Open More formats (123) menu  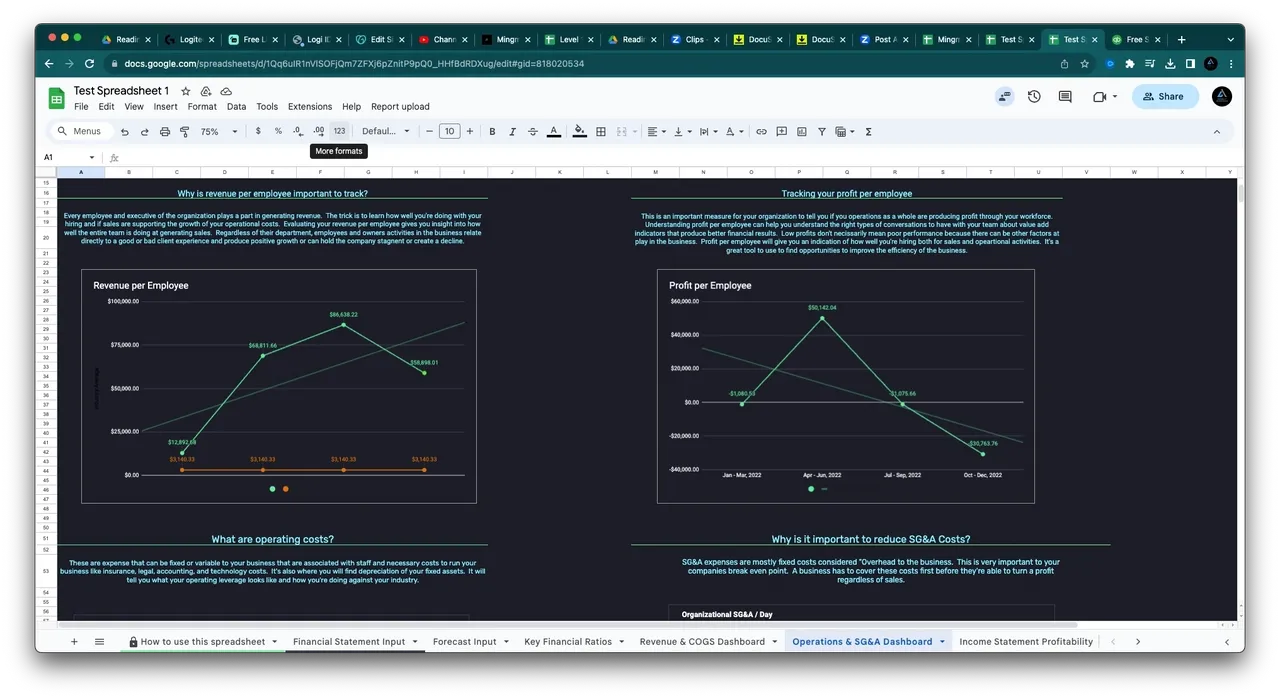tap(339, 131)
